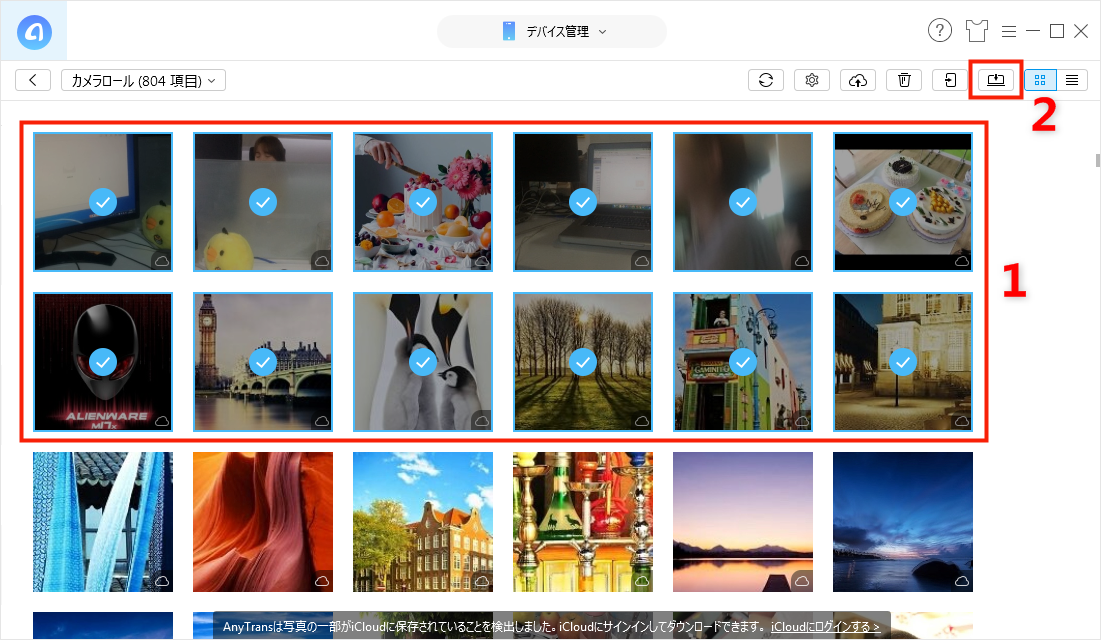The image size is (1101, 640).
Task: Click cloud icon on sunset lake photo
Action: (802, 581)
